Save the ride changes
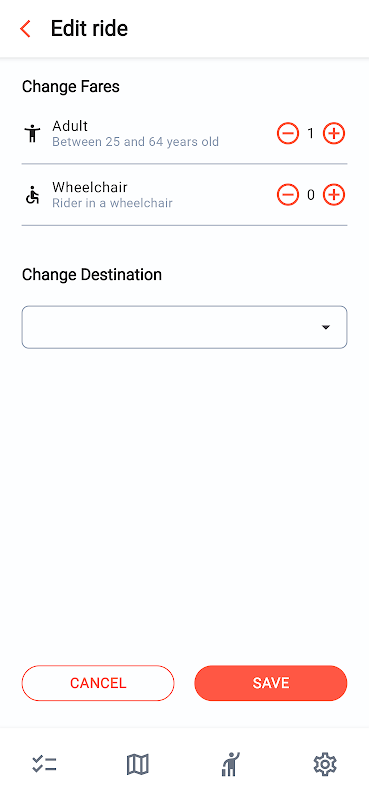This screenshot has width=369, height=800. (x=271, y=683)
